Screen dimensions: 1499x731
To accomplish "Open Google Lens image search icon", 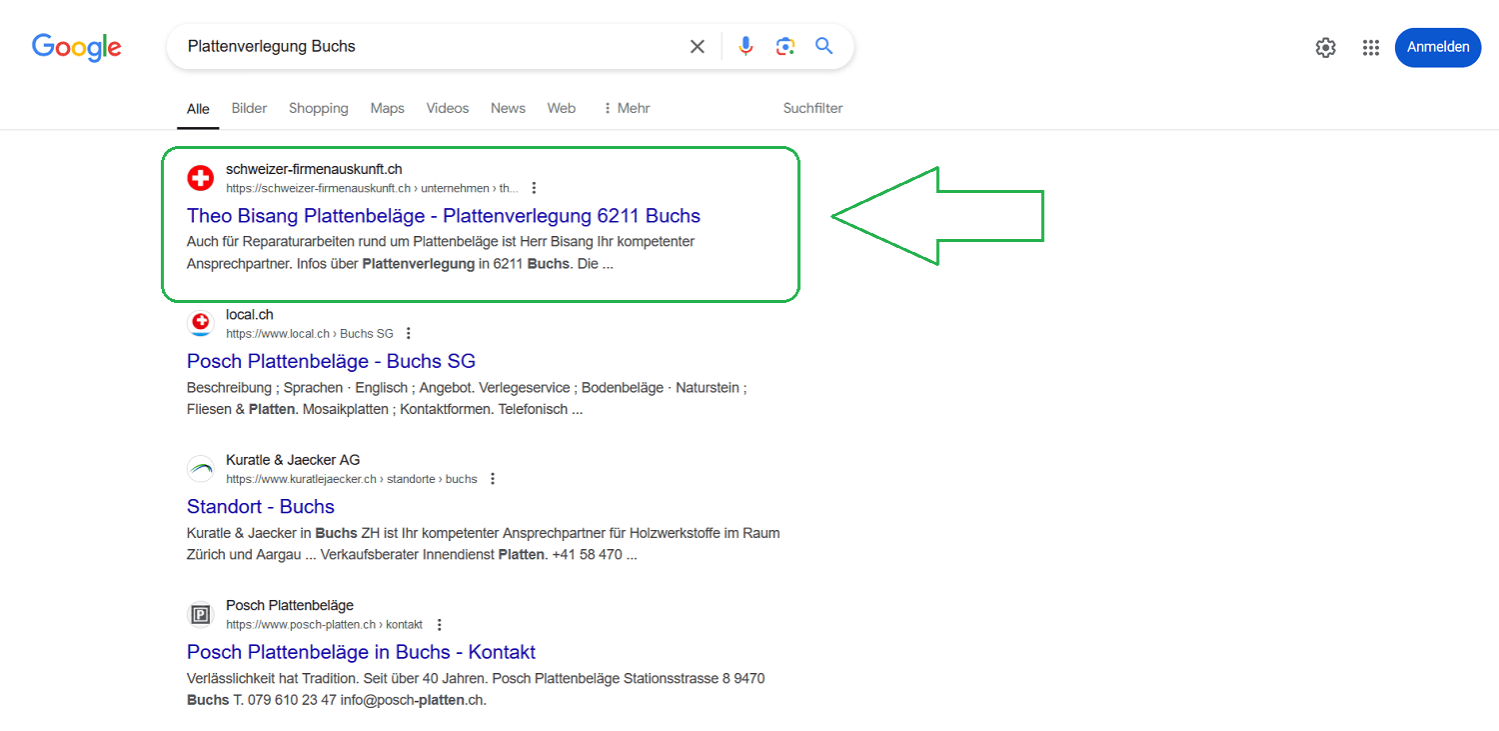I will (785, 46).
